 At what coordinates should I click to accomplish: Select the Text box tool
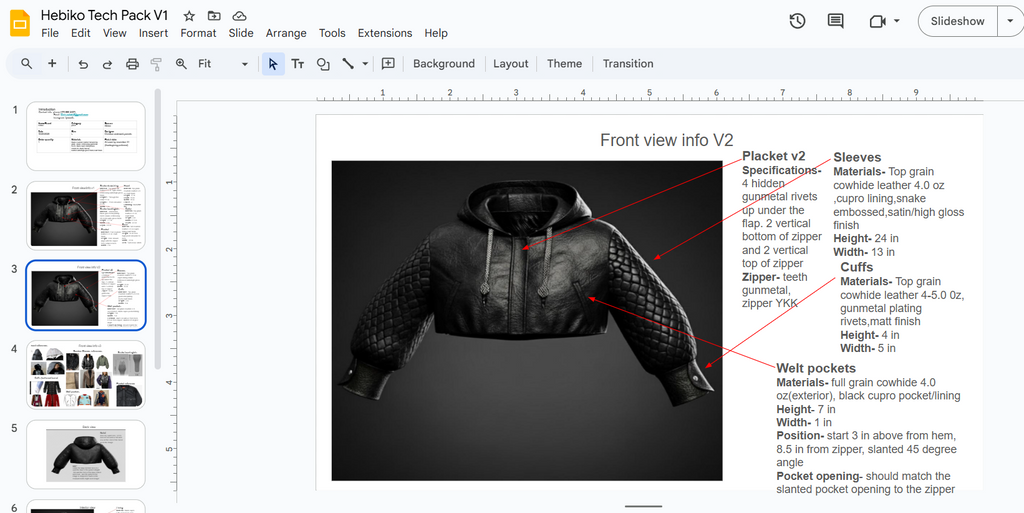(298, 64)
